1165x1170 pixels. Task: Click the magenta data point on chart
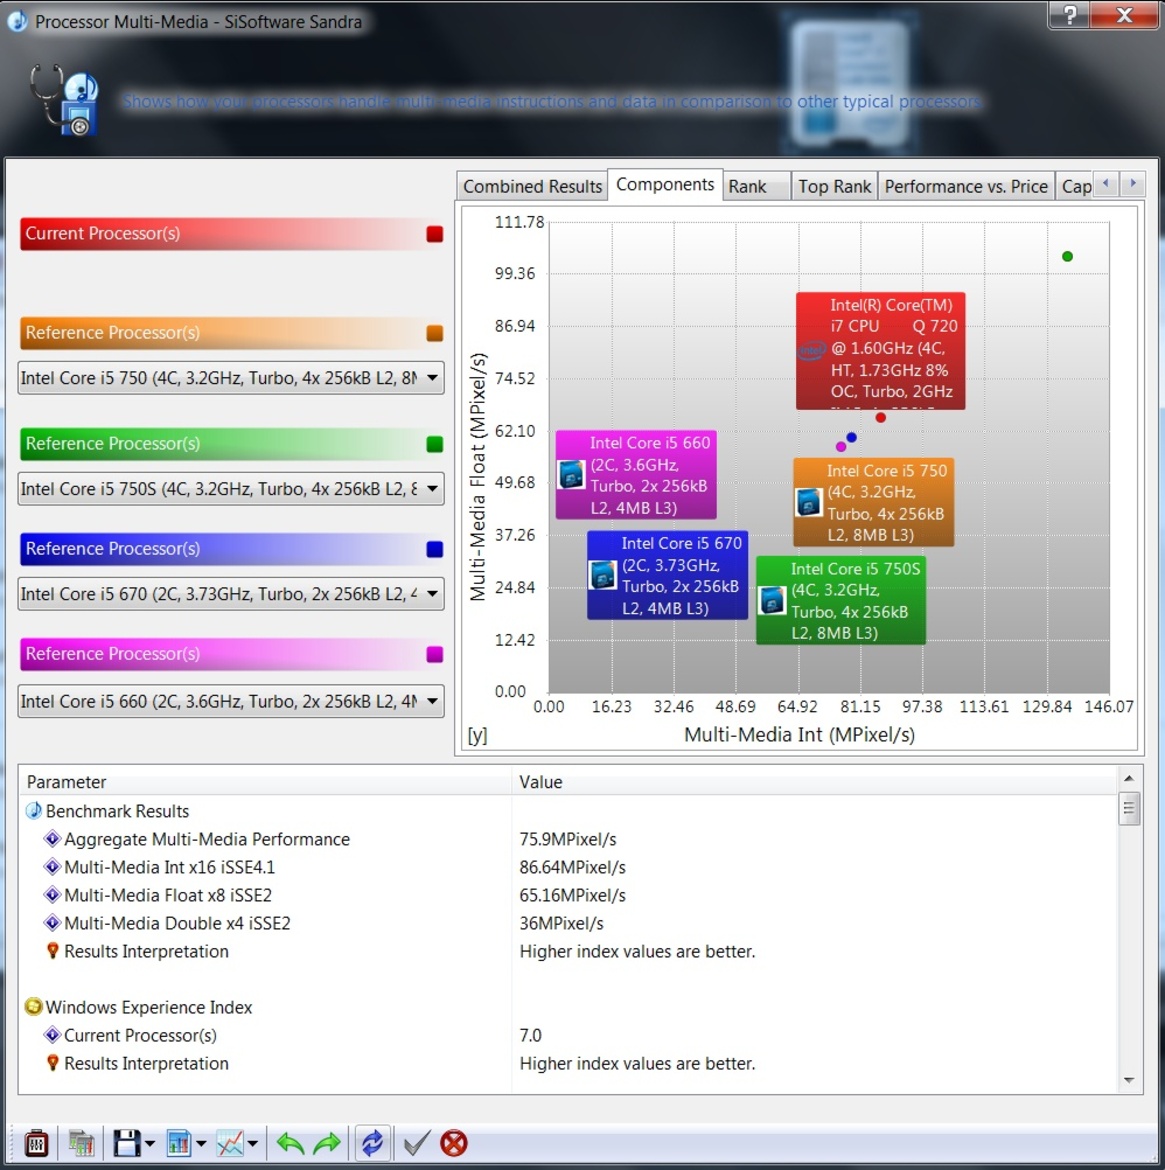point(841,446)
